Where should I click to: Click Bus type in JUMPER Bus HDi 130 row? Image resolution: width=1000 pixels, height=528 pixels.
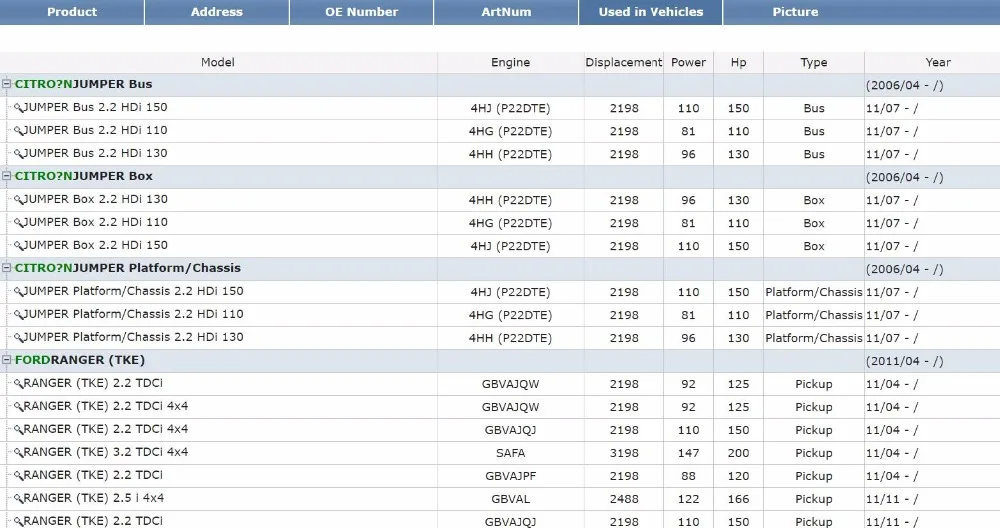pyautogui.click(x=814, y=154)
